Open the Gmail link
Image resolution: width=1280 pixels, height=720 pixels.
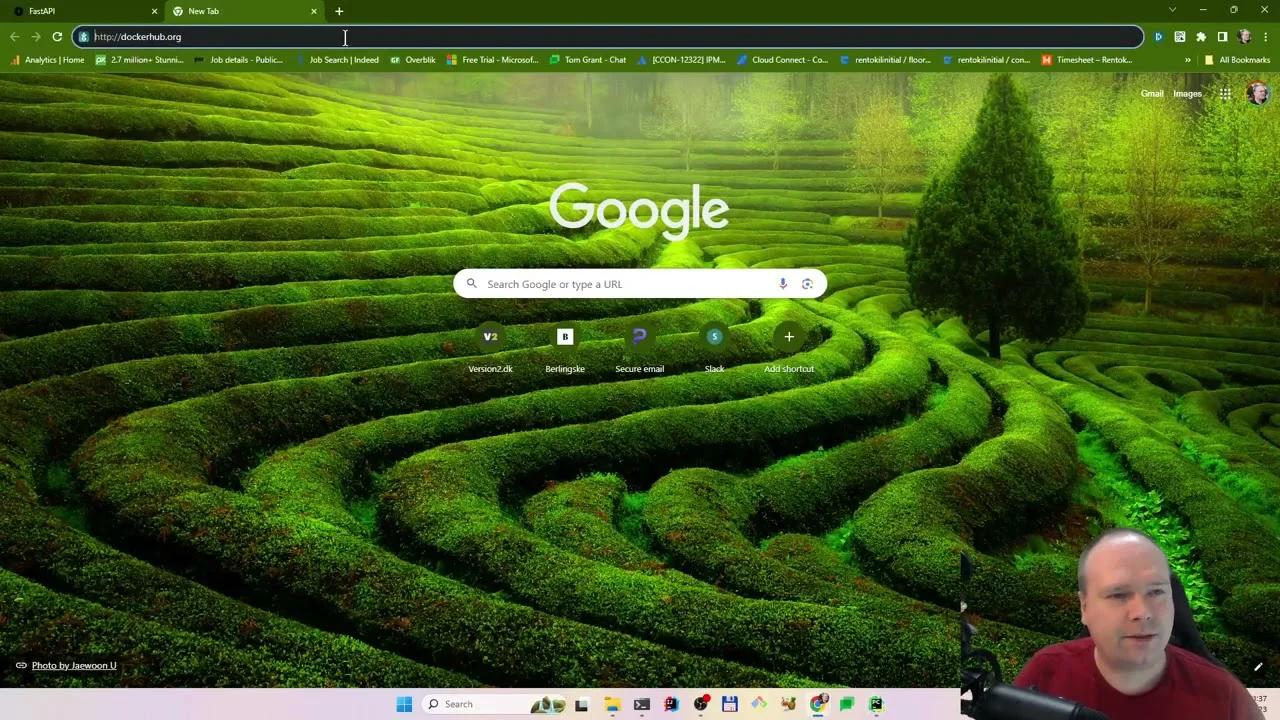coord(1152,93)
